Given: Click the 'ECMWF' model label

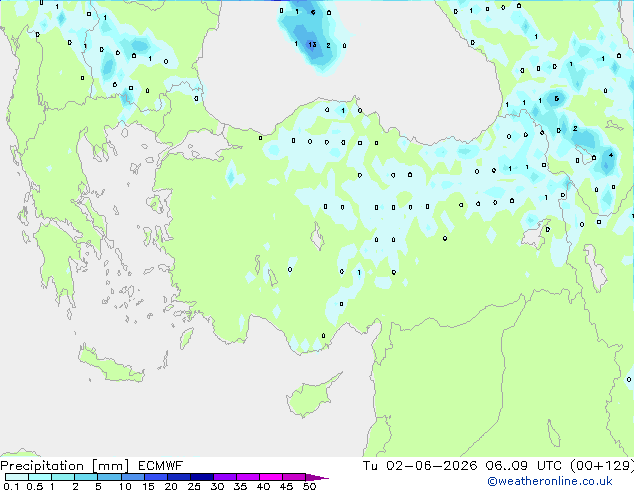Looking at the screenshot, I should click(x=161, y=466).
